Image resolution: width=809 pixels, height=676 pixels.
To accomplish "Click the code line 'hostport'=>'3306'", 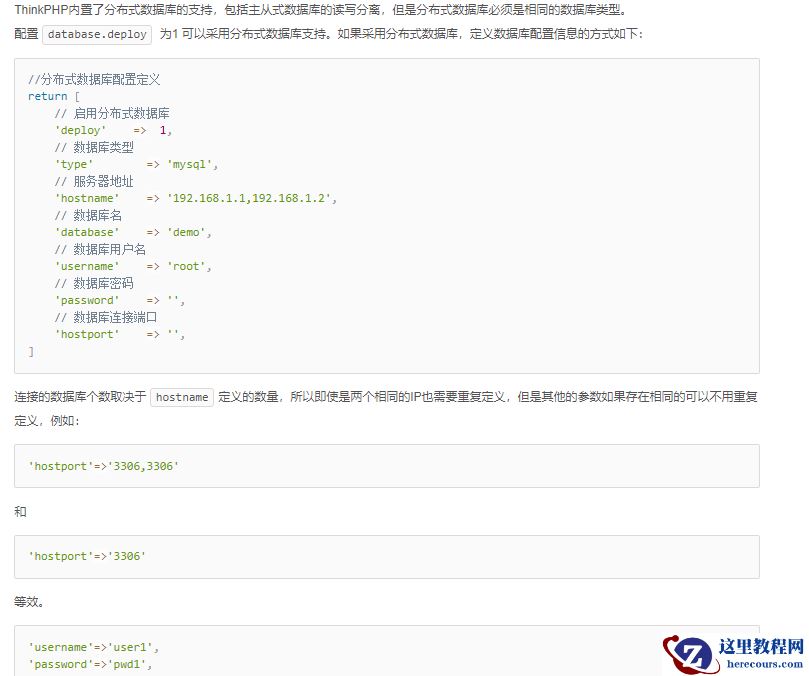I will click(87, 557).
